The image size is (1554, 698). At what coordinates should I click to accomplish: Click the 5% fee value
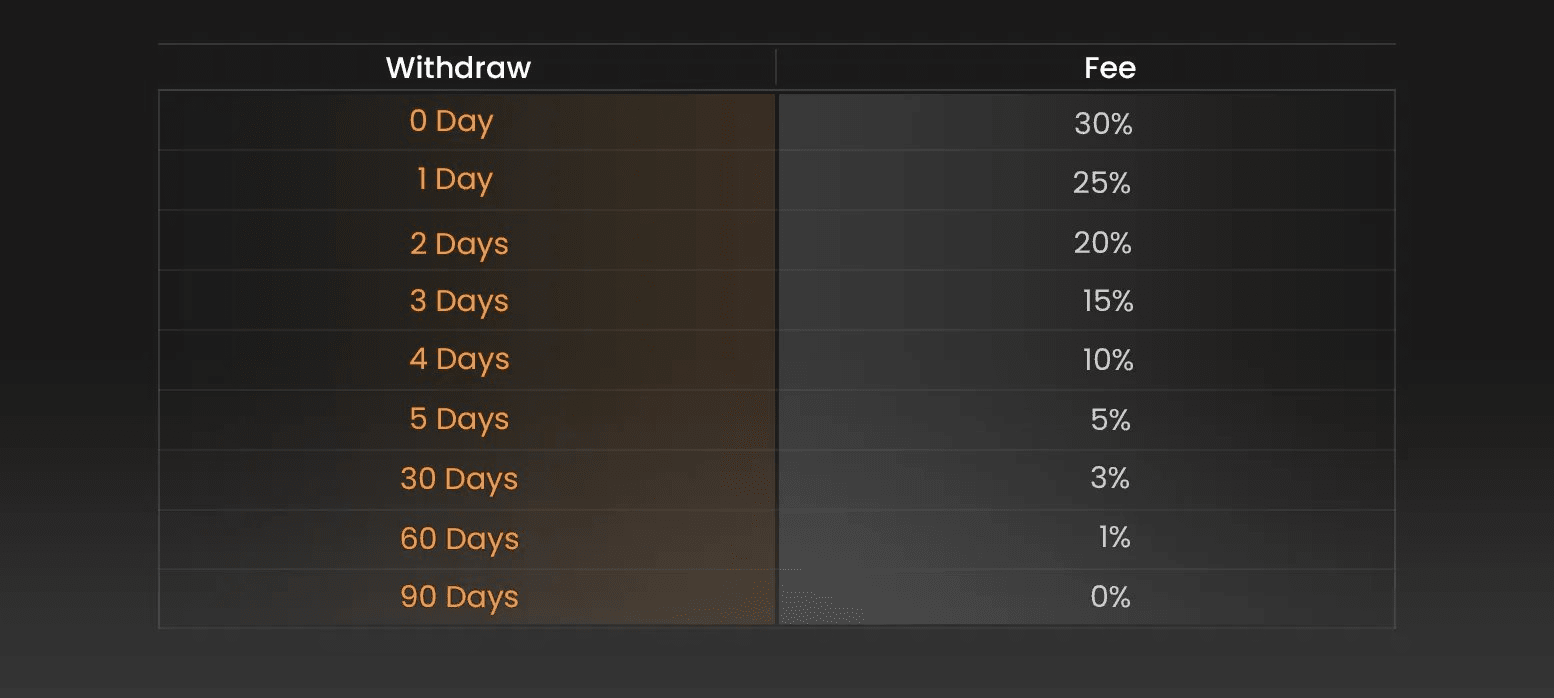[1111, 420]
